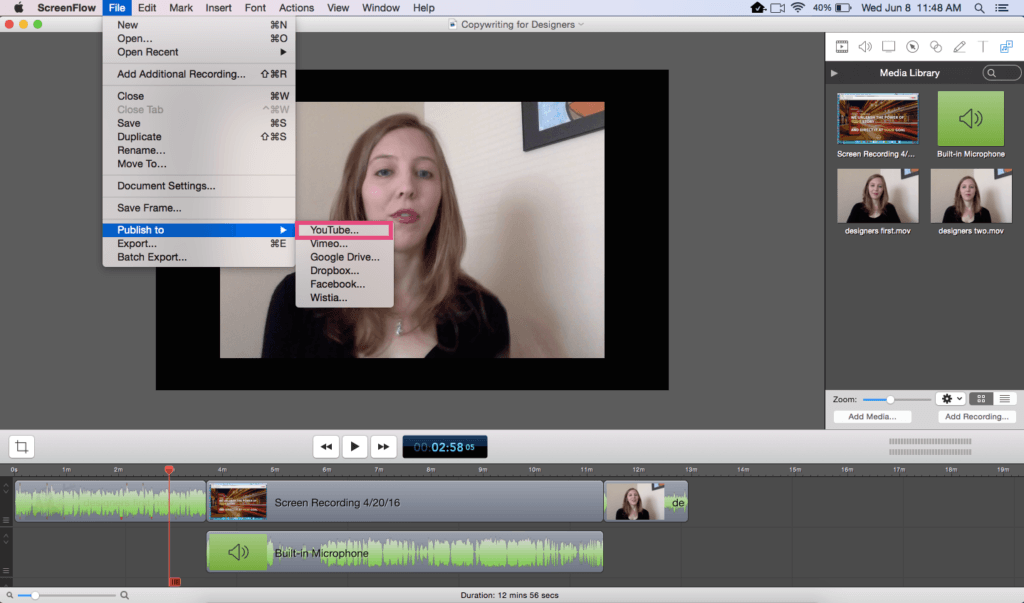Select the designers first.mov thumbnail

[877, 196]
